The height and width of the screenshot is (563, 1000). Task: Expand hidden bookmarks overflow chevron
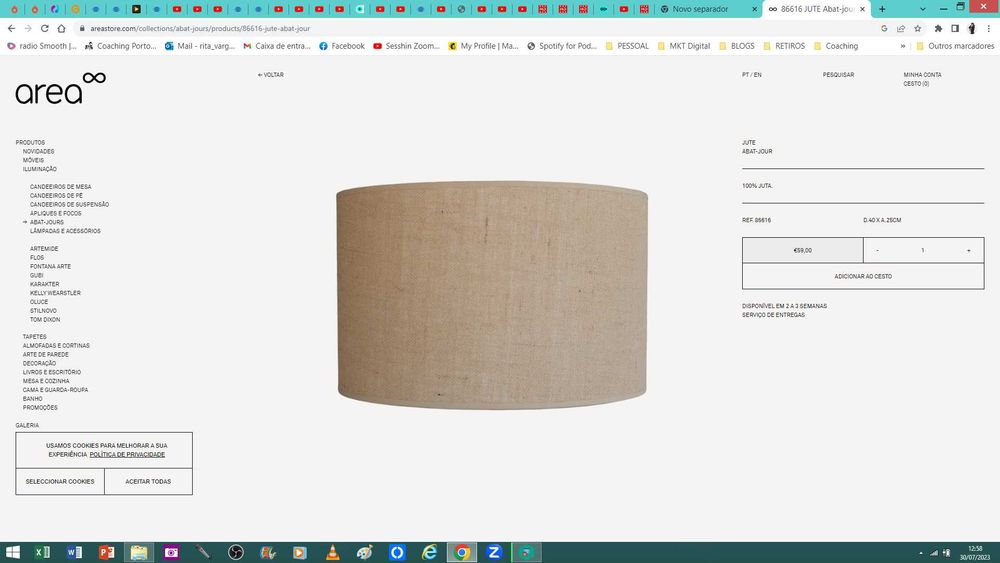coord(902,46)
